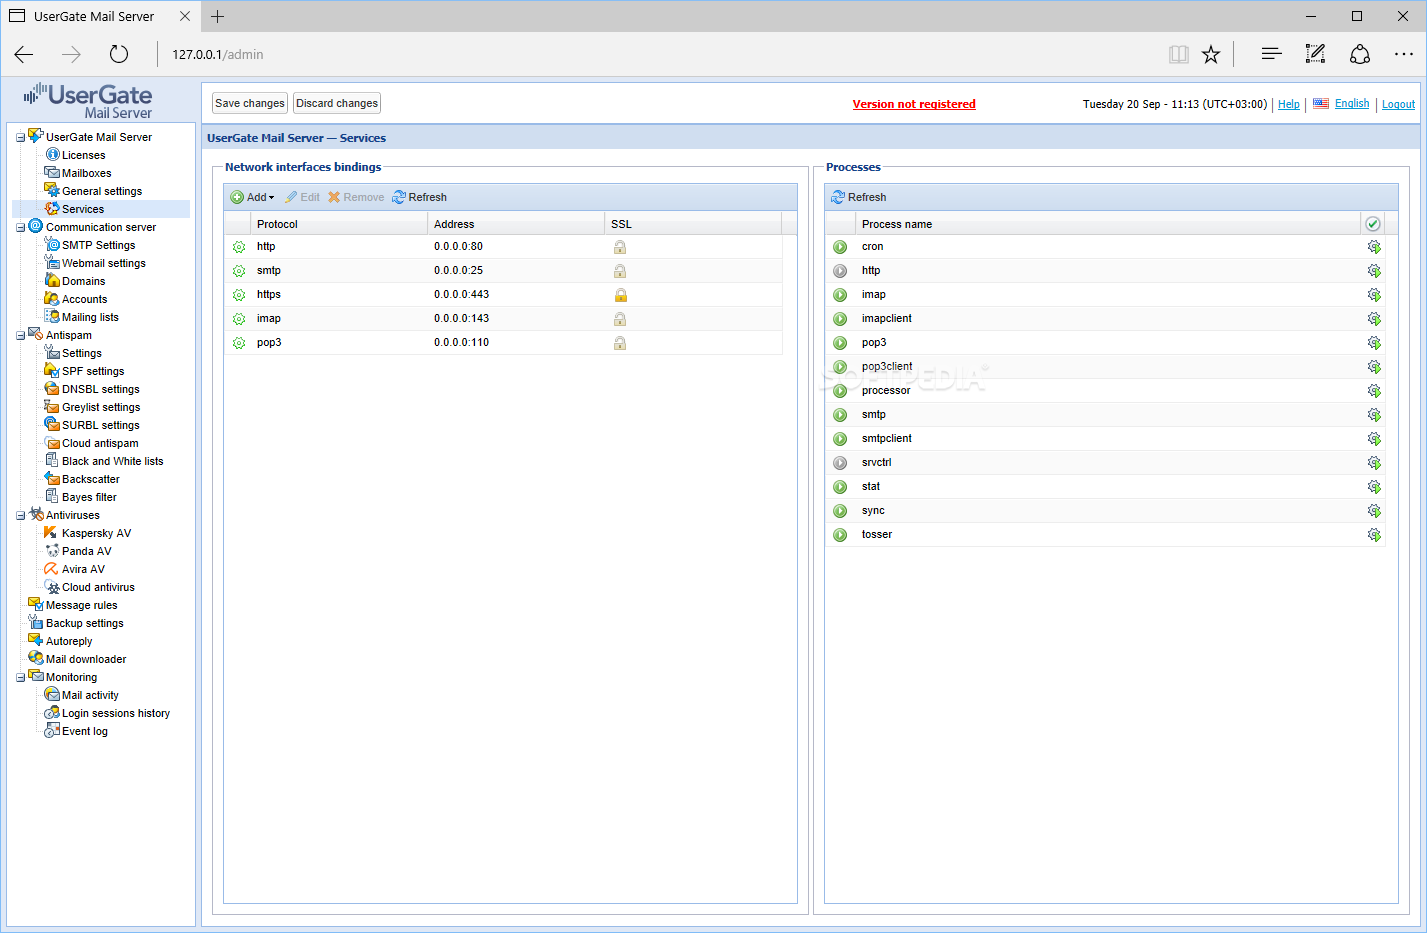Image resolution: width=1427 pixels, height=933 pixels.
Task: Open the Add dropdown in bindings toolbar
Action: coord(252,197)
